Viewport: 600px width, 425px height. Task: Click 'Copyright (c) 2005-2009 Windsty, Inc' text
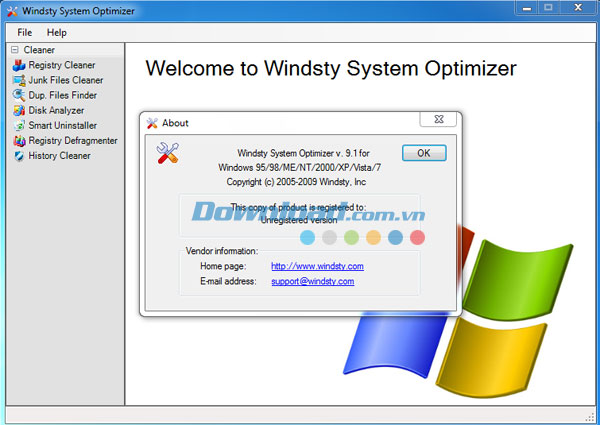[x=296, y=182]
